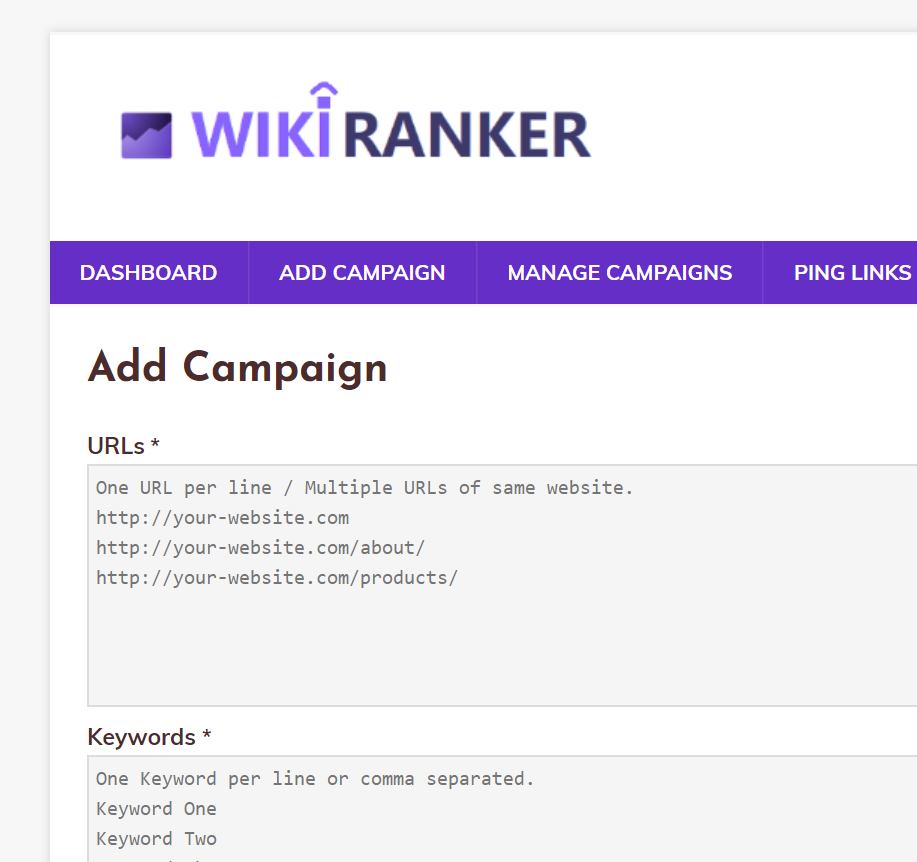Screen dimensions: 917x862
Task: Open the Add Campaign nav tab
Action: coord(362,273)
